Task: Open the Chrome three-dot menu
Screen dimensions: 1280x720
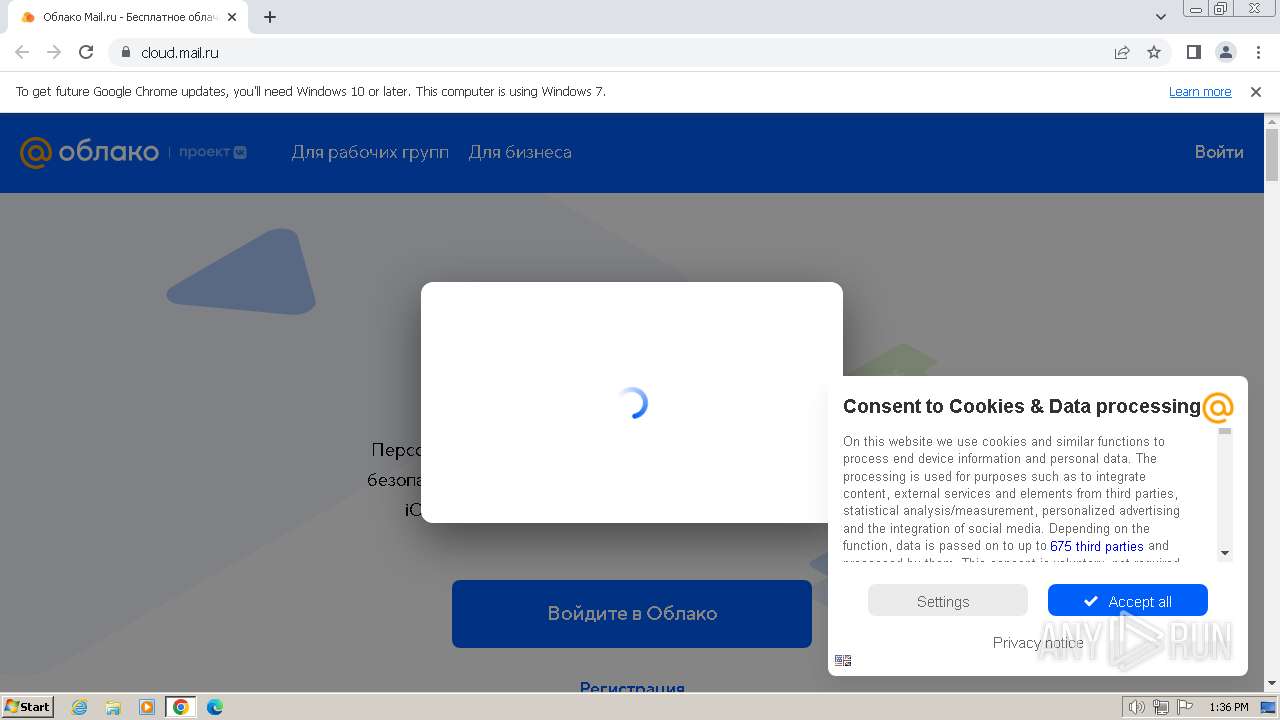Action: click(x=1257, y=52)
